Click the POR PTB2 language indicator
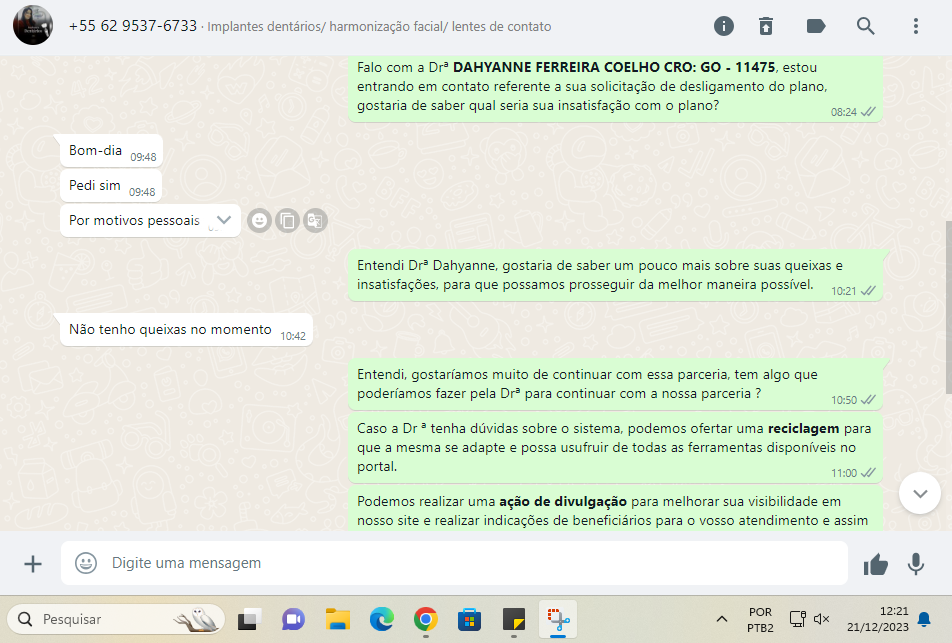Screen dimensions: 952x643 click(x=760, y=620)
